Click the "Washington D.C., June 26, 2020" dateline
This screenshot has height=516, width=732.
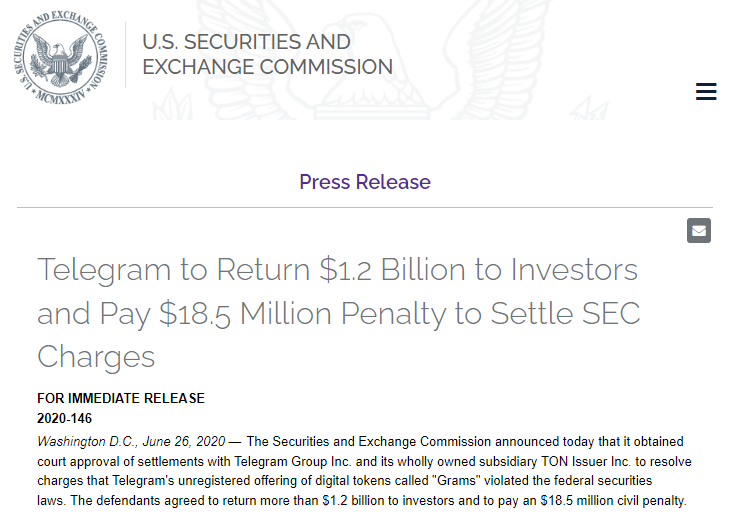pos(132,441)
